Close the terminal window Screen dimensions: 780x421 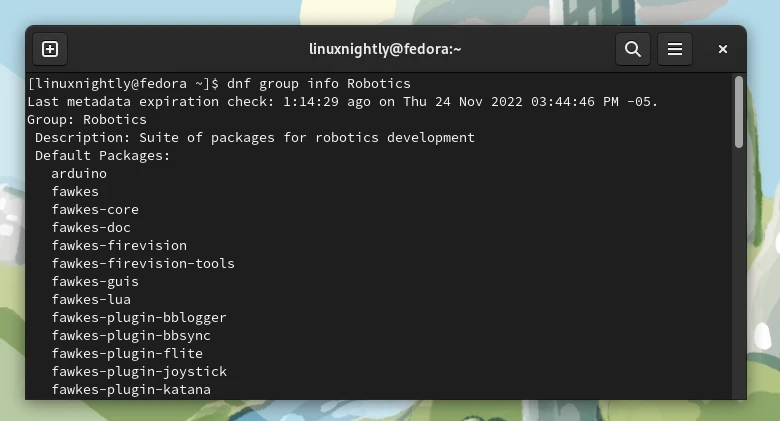point(723,49)
